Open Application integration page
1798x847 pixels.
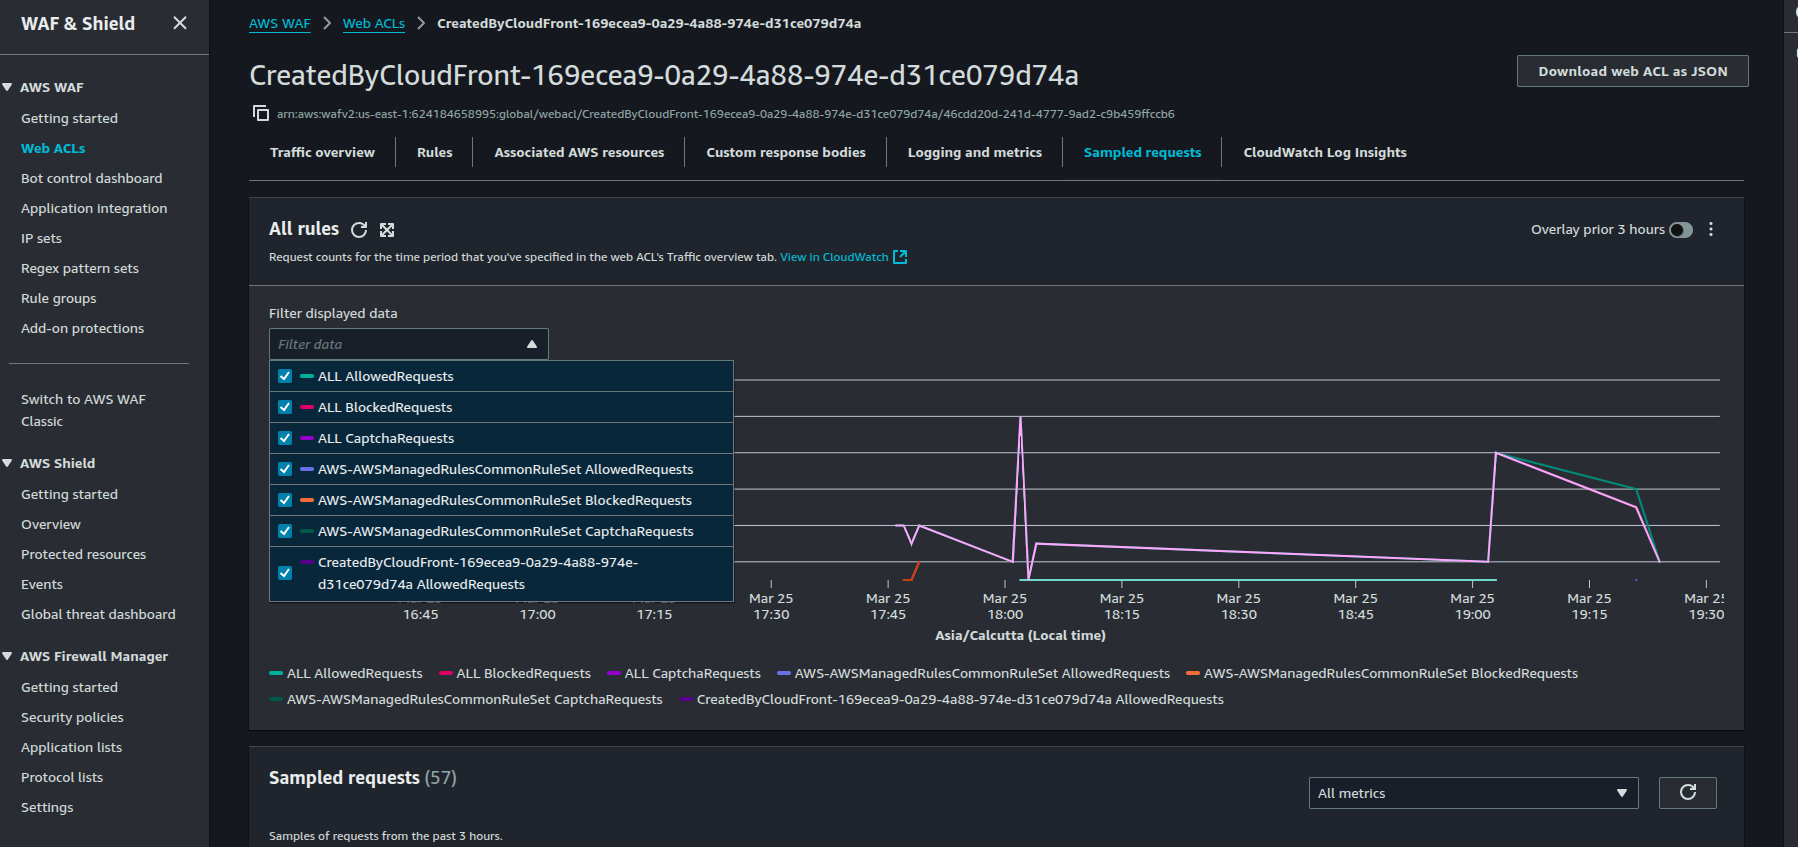tap(94, 208)
